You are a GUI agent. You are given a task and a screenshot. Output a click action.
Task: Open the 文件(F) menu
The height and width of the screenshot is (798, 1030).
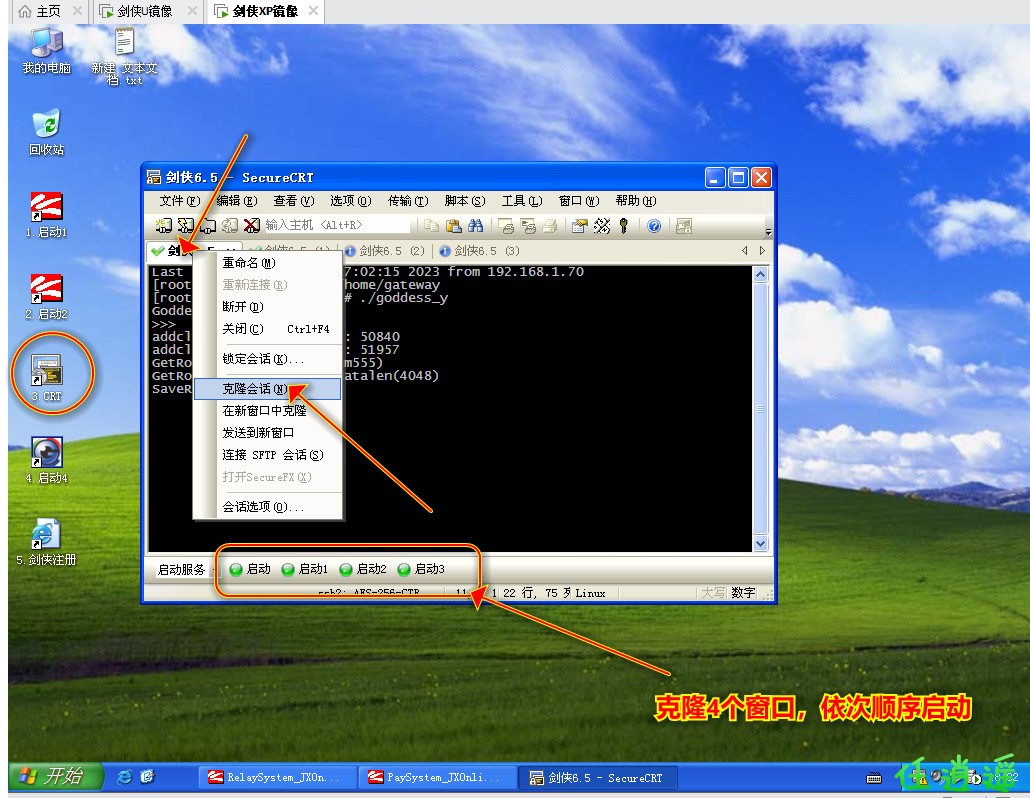[x=180, y=201]
